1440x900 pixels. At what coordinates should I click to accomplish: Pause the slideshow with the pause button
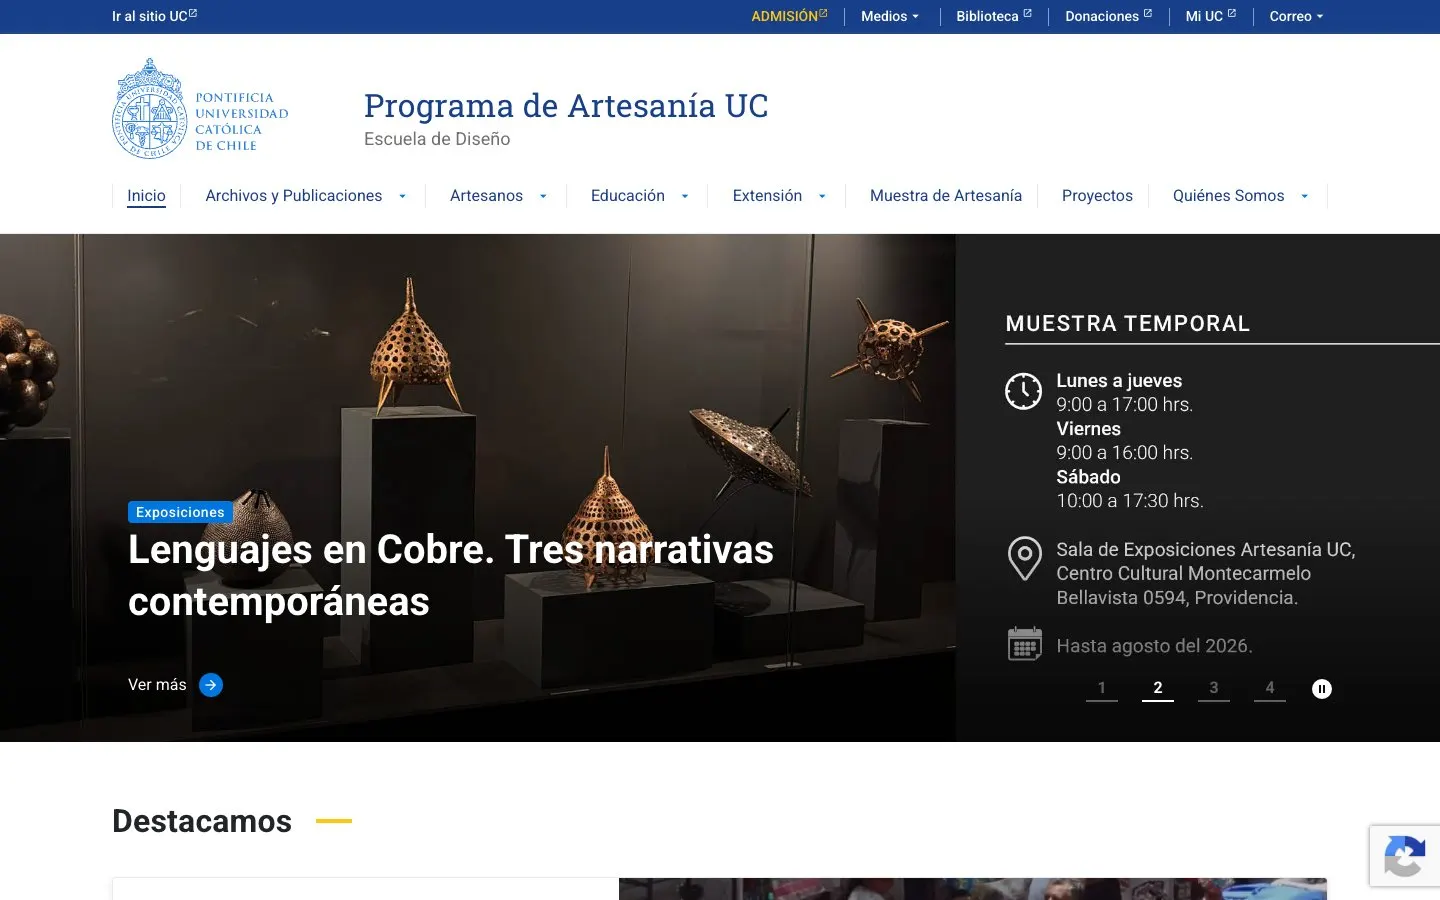point(1322,689)
